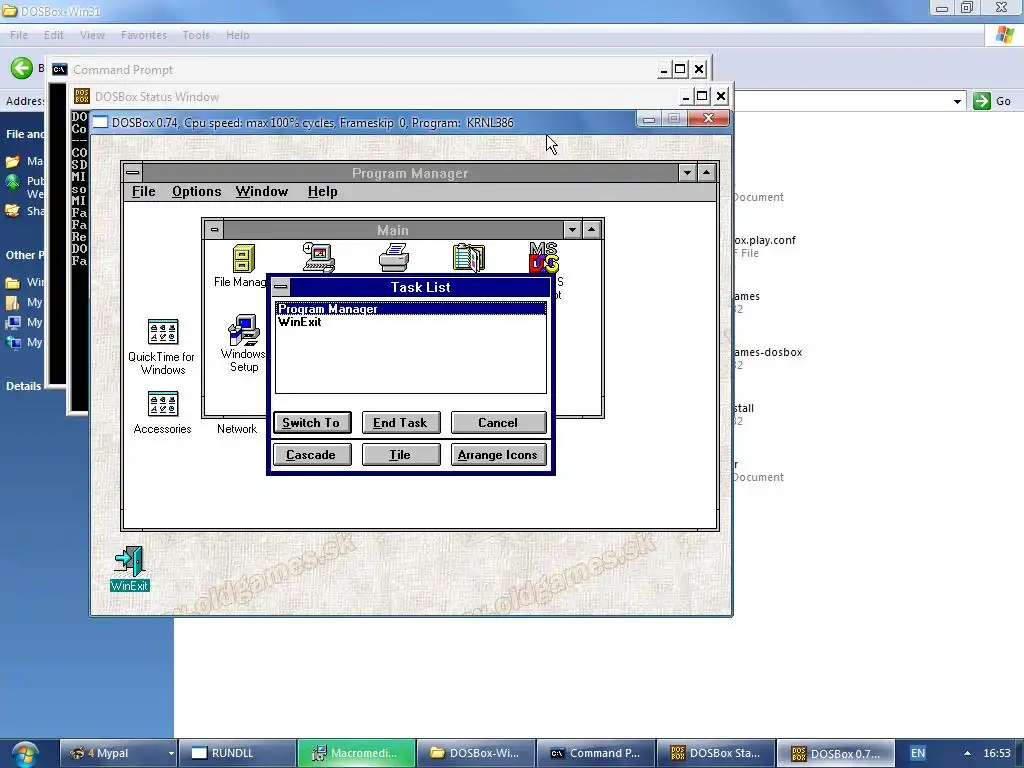Image resolution: width=1024 pixels, height=768 pixels.
Task: Expand the Explorer address bar dropdown
Action: (x=957, y=101)
